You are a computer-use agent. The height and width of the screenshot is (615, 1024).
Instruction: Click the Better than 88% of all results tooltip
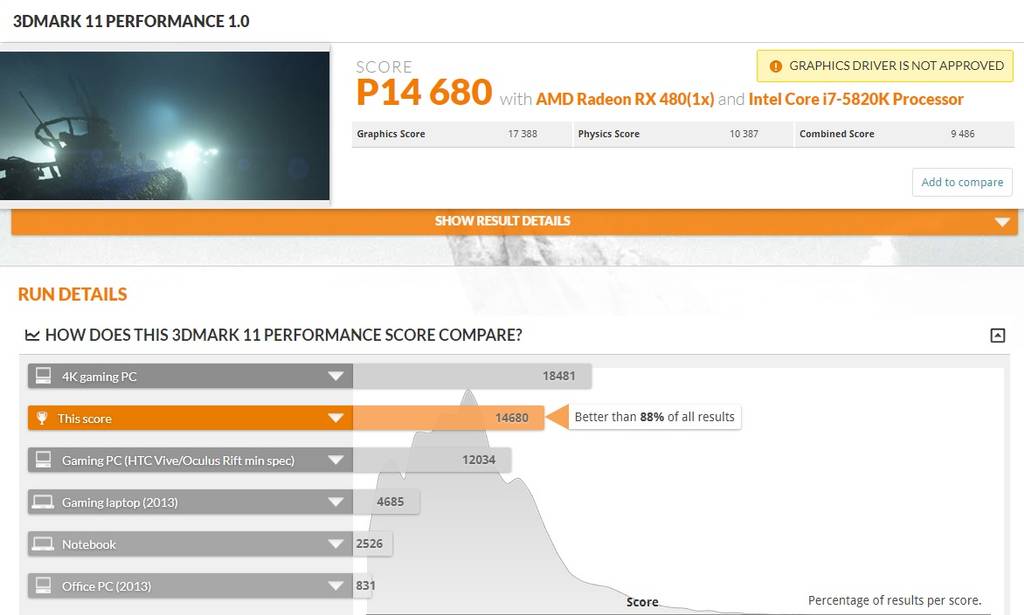[x=654, y=417]
